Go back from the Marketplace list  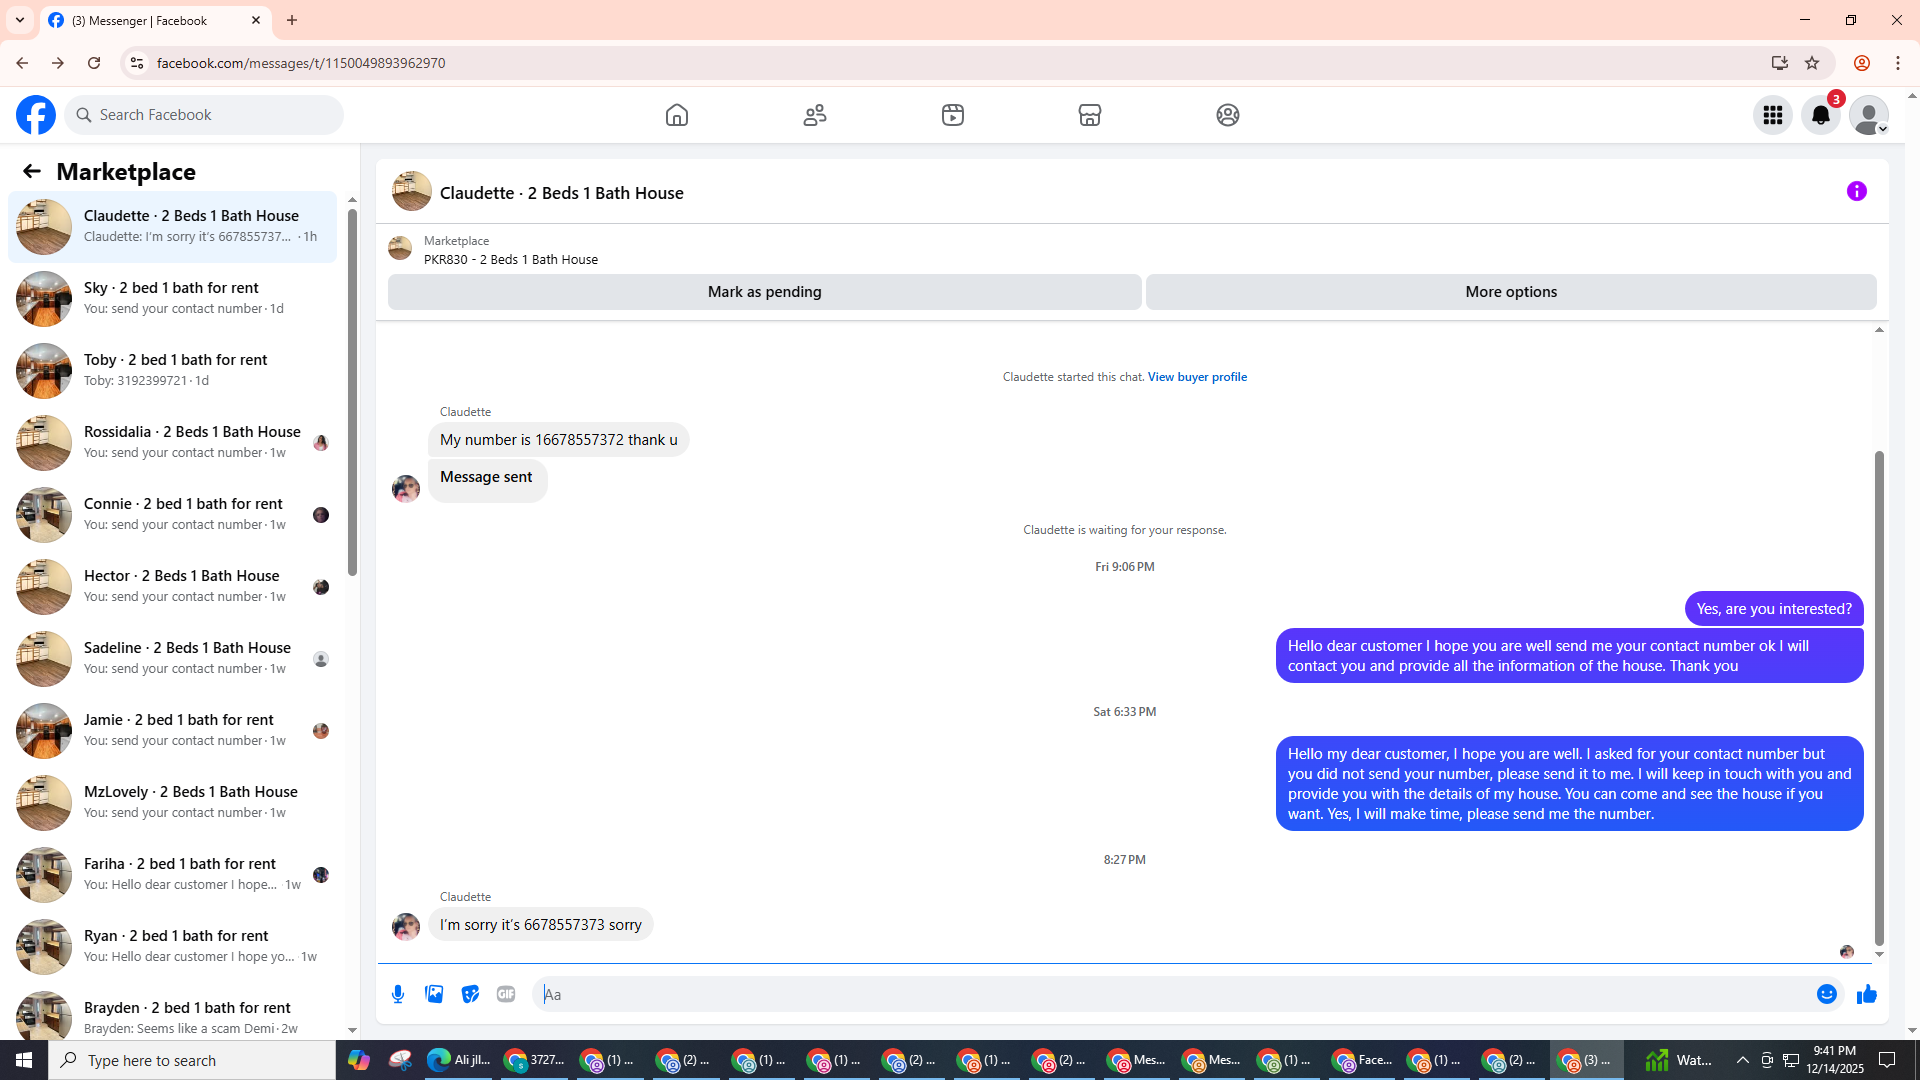pos(32,171)
